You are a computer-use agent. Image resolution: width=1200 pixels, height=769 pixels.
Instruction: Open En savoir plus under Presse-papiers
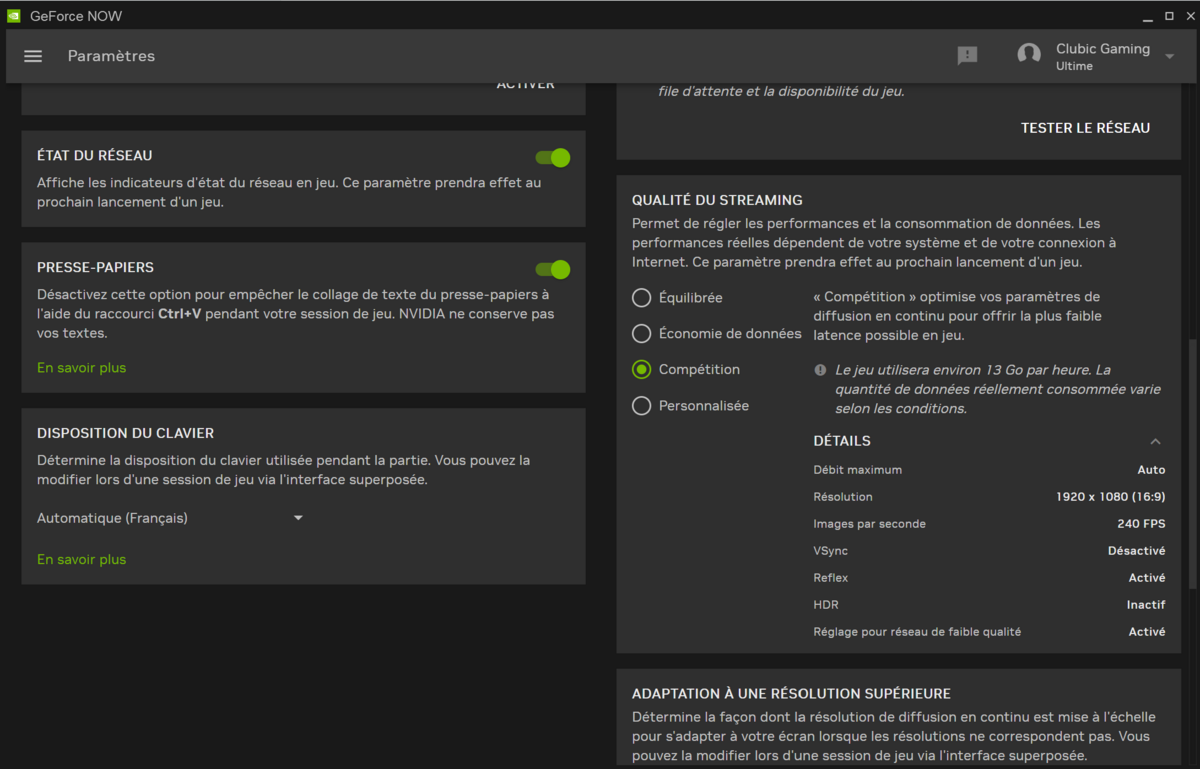82,368
